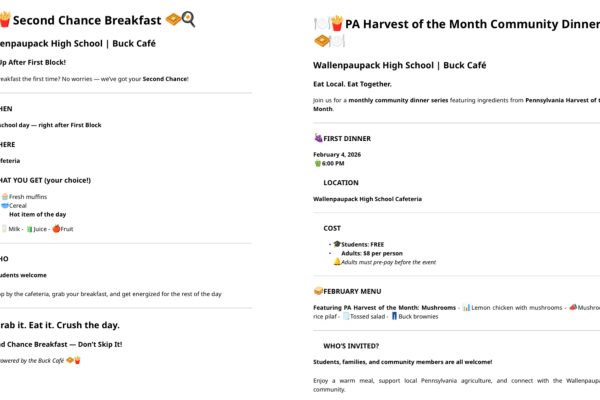The image size is (600, 400).
Task: Click the Second Chance Breakfast title text
Action: tap(87, 19)
